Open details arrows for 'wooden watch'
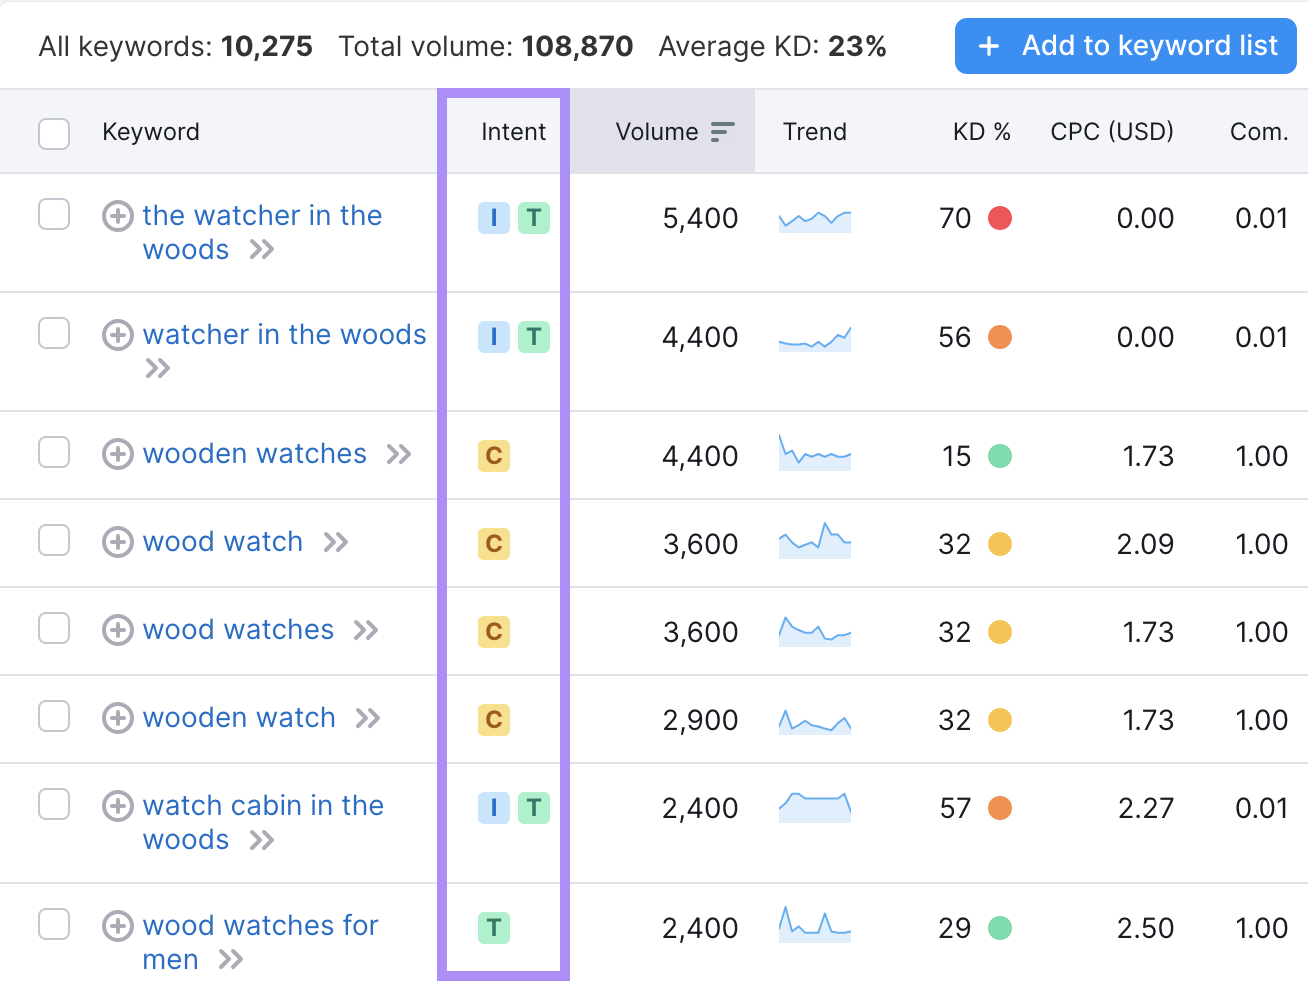 point(369,718)
